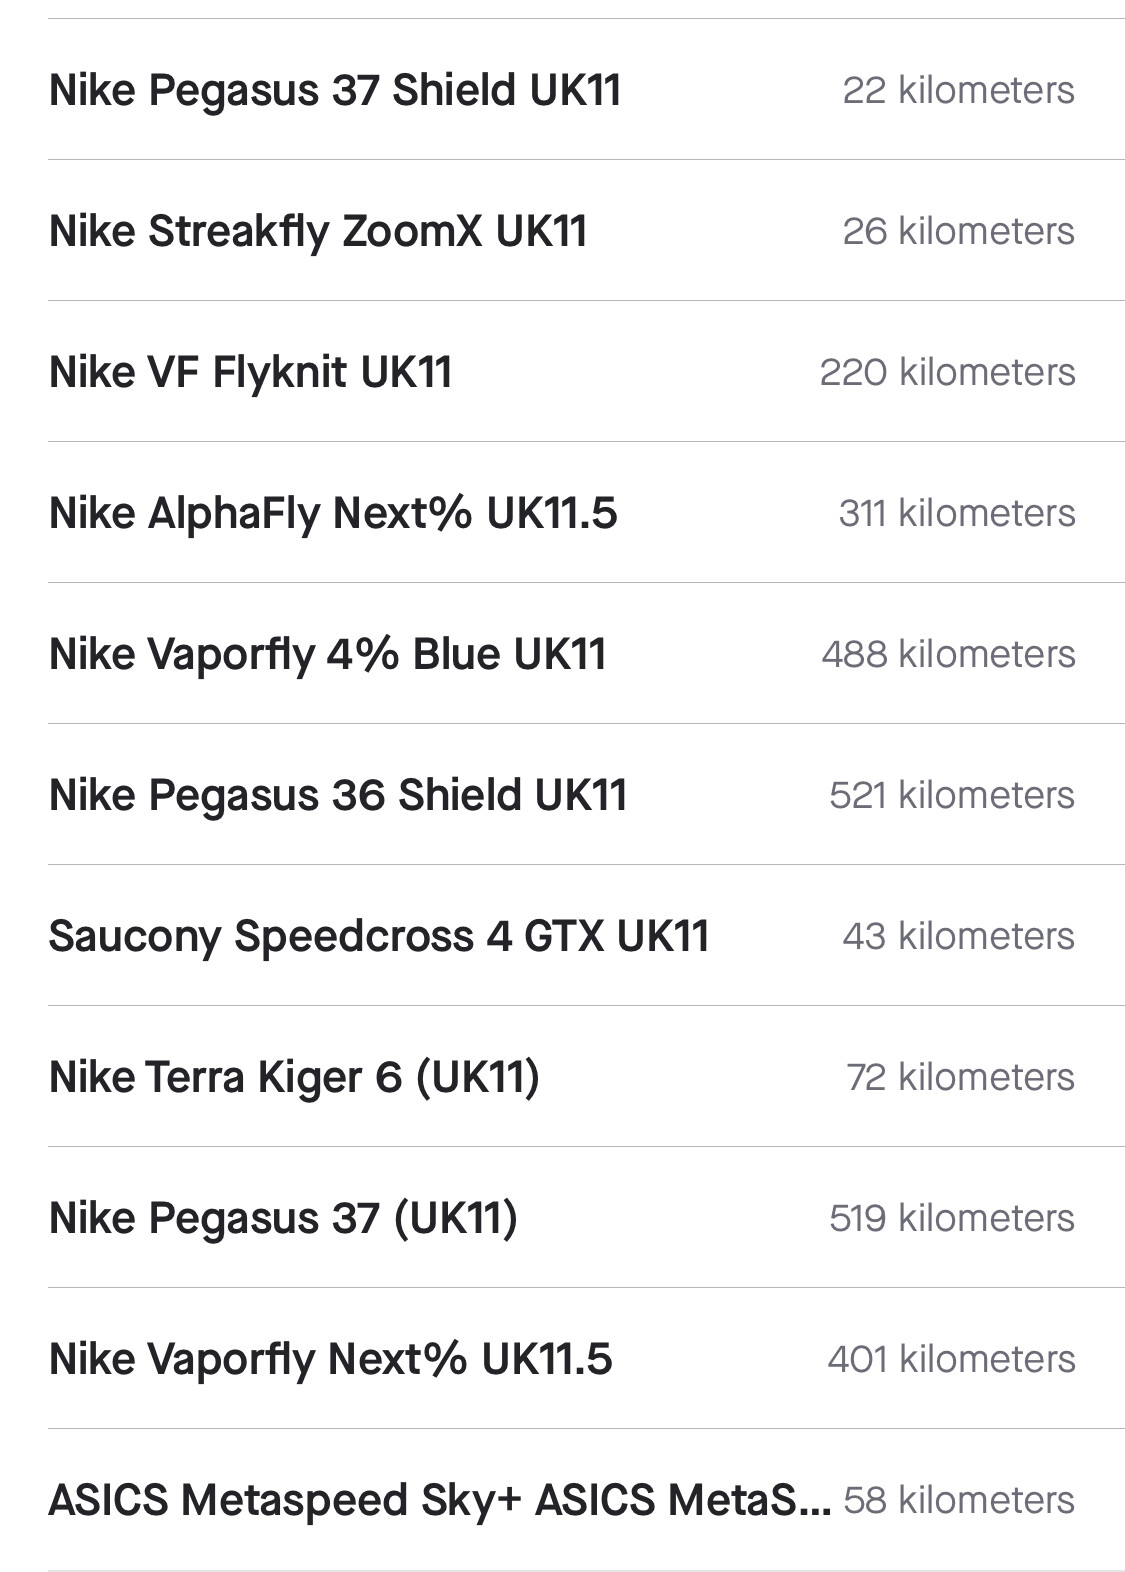The image size is (1125, 1572).
Task: Choose Saucony Speedcross 4 GTX UK11
Action: [x=562, y=936]
